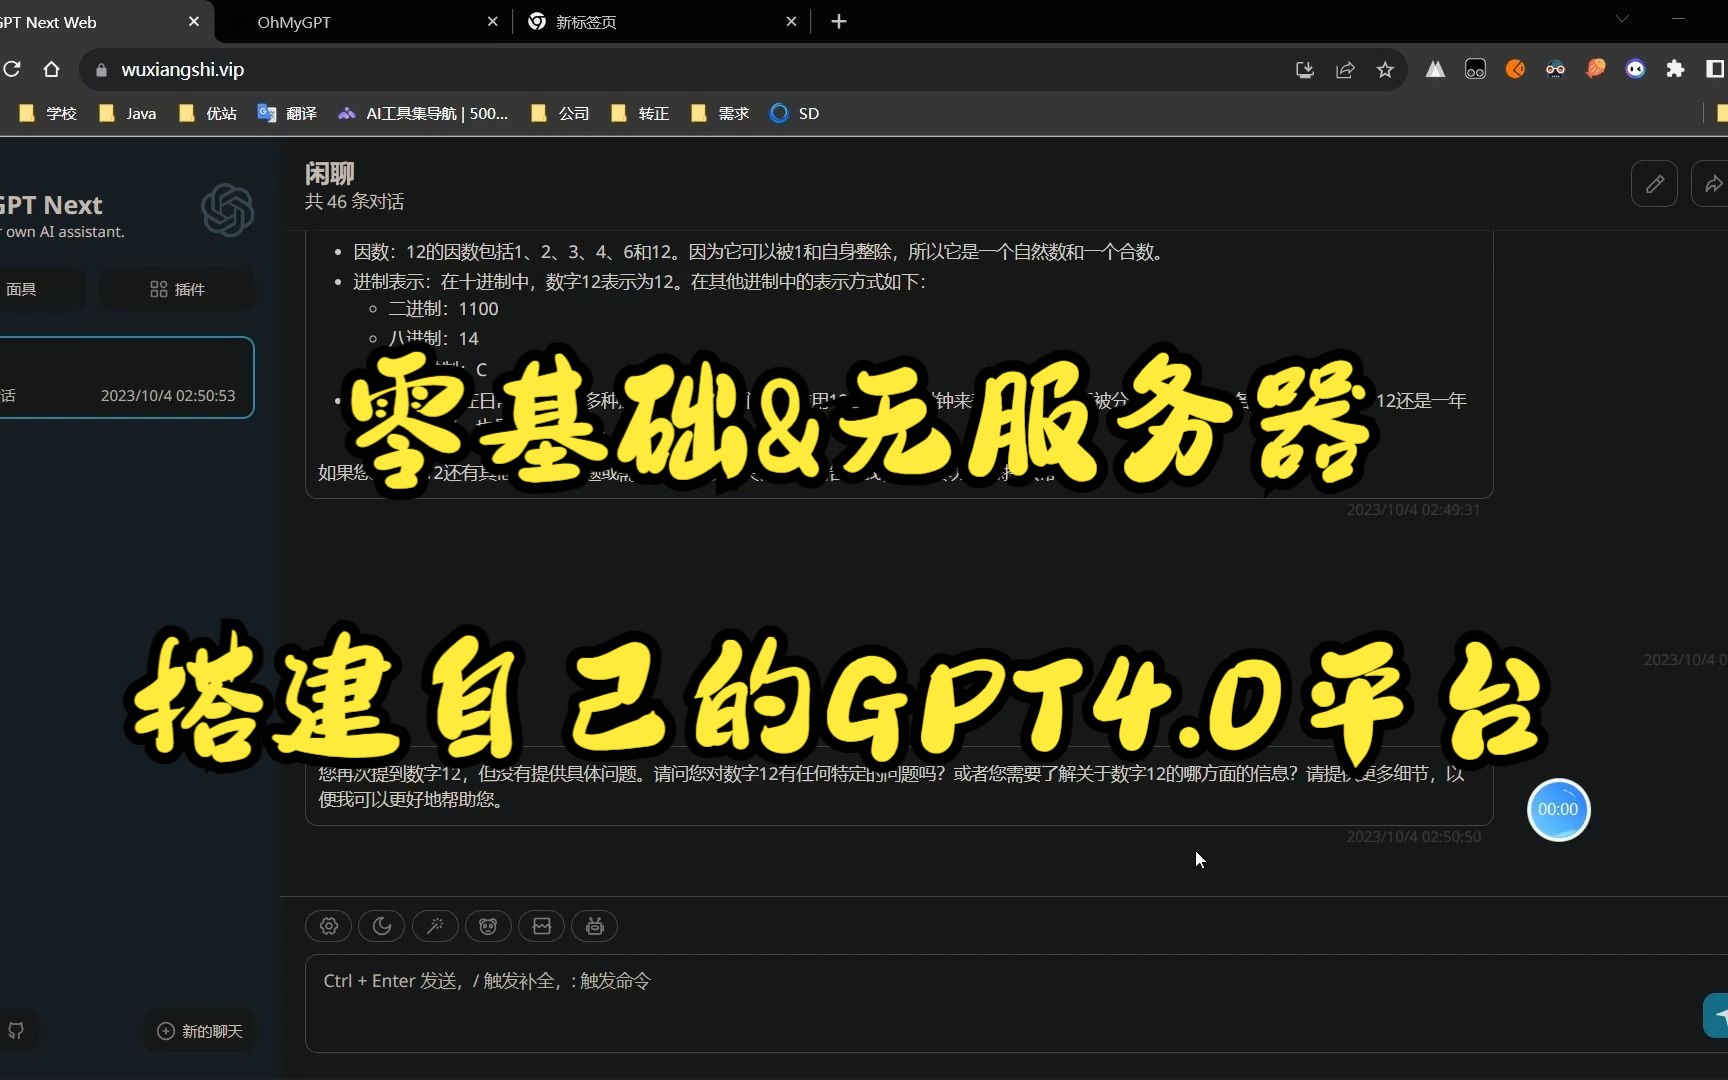Open the mask face icon above input

pos(488,926)
